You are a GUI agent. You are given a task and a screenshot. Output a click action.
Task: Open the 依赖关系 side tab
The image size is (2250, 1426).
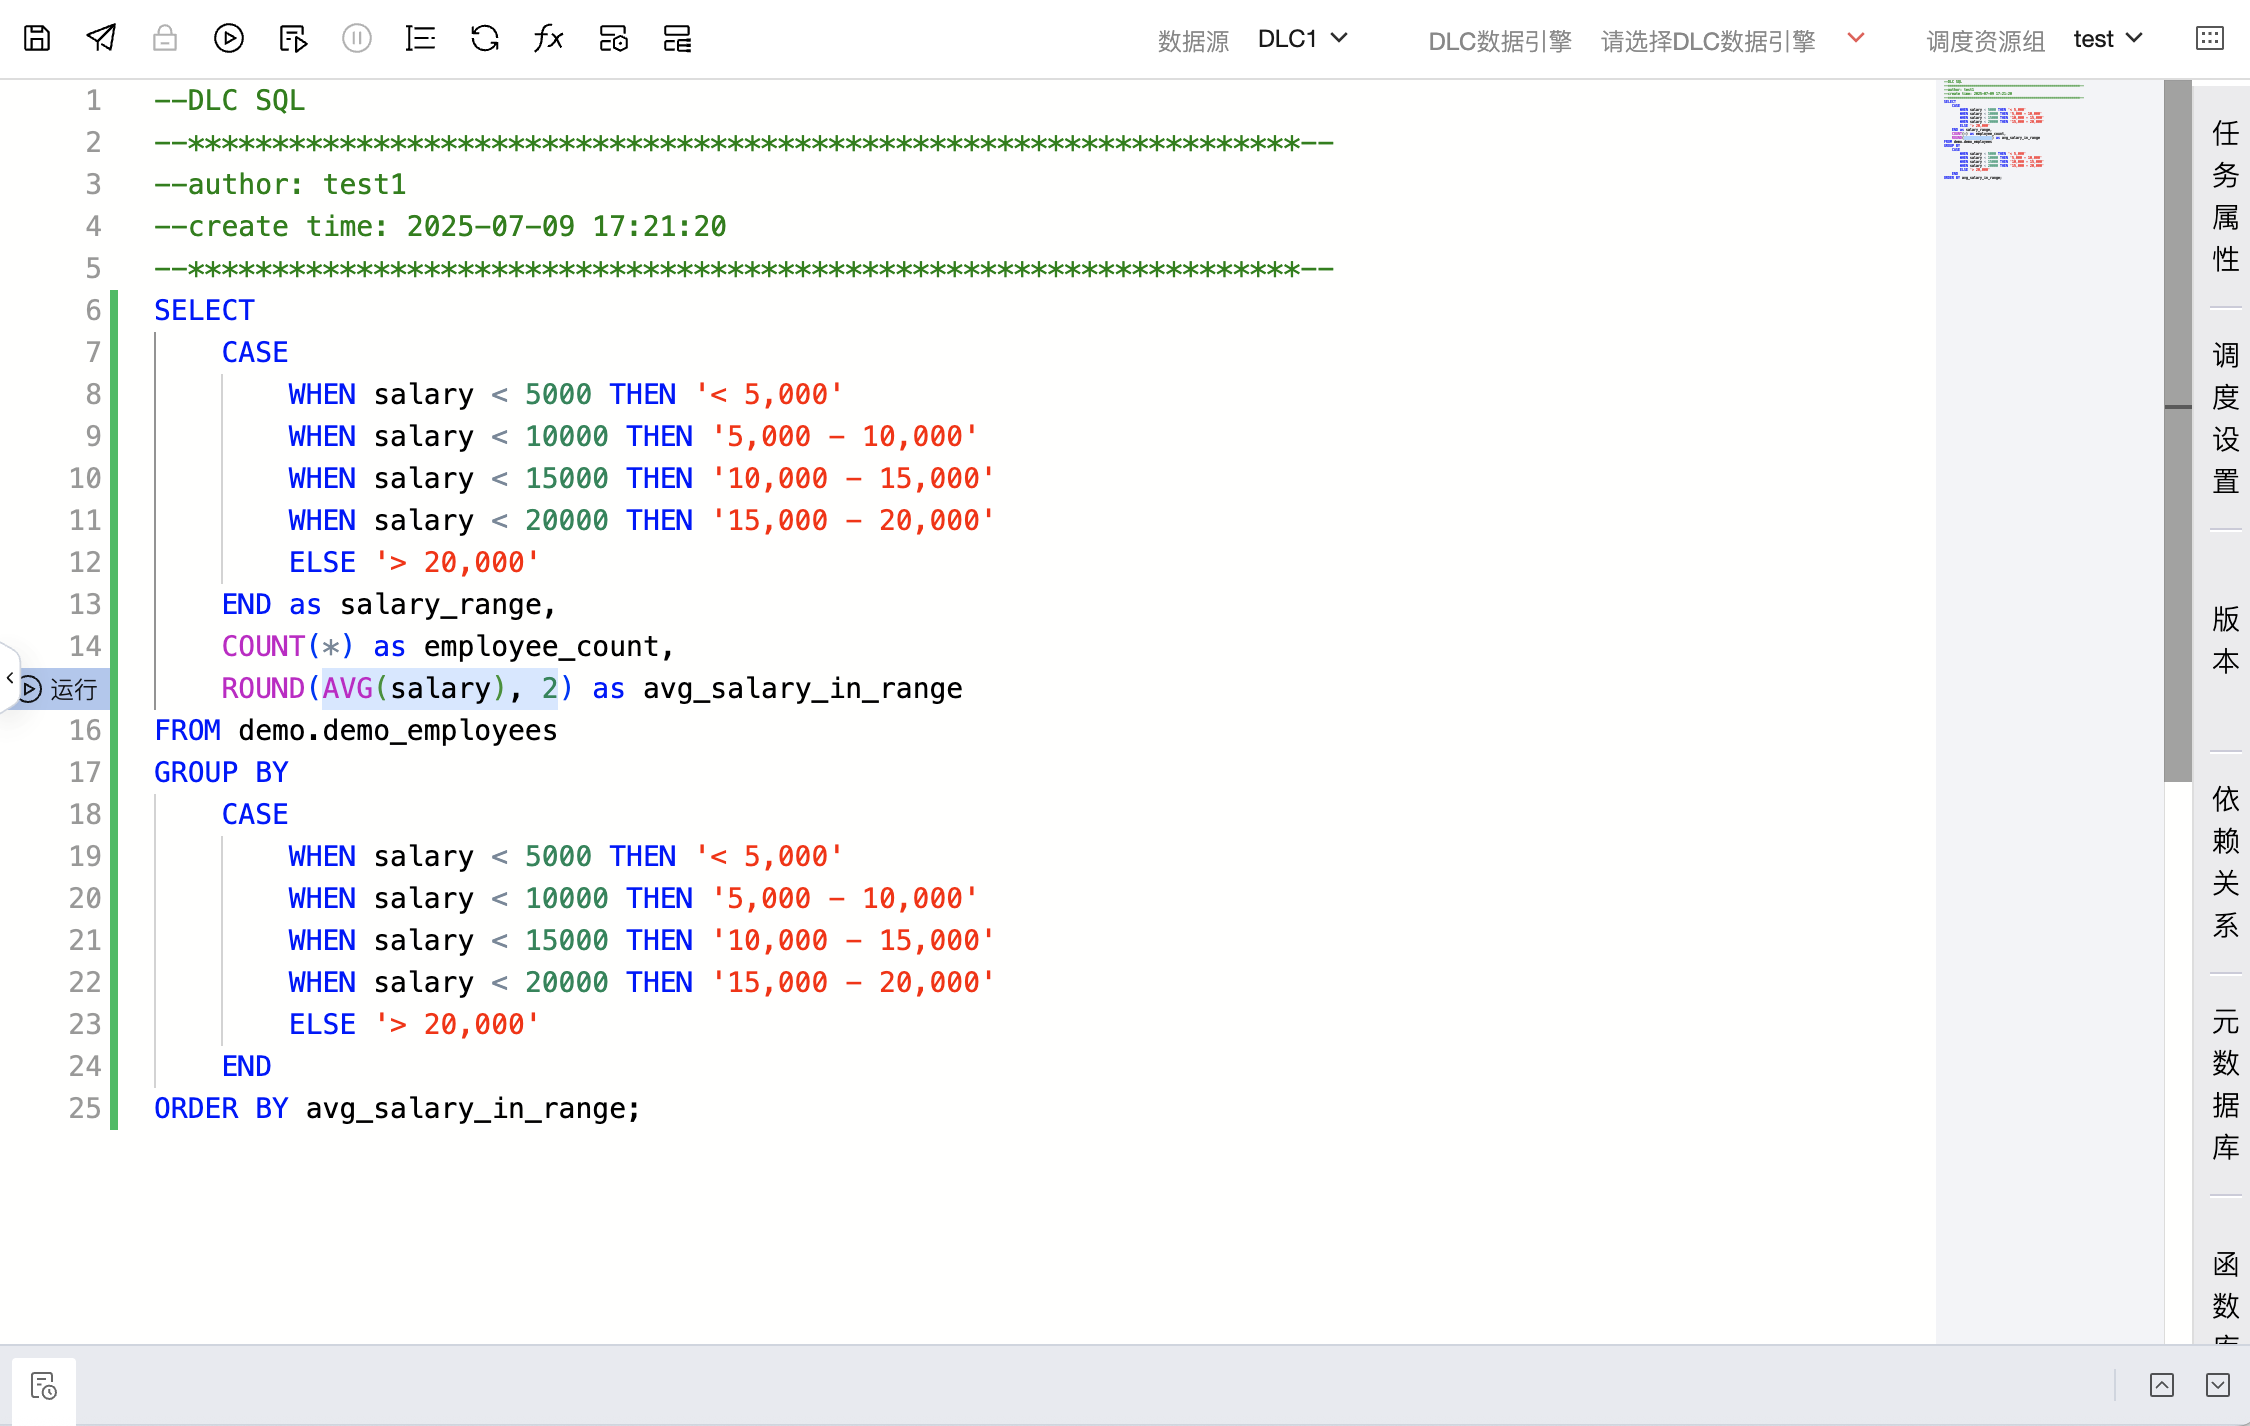coord(2225,862)
